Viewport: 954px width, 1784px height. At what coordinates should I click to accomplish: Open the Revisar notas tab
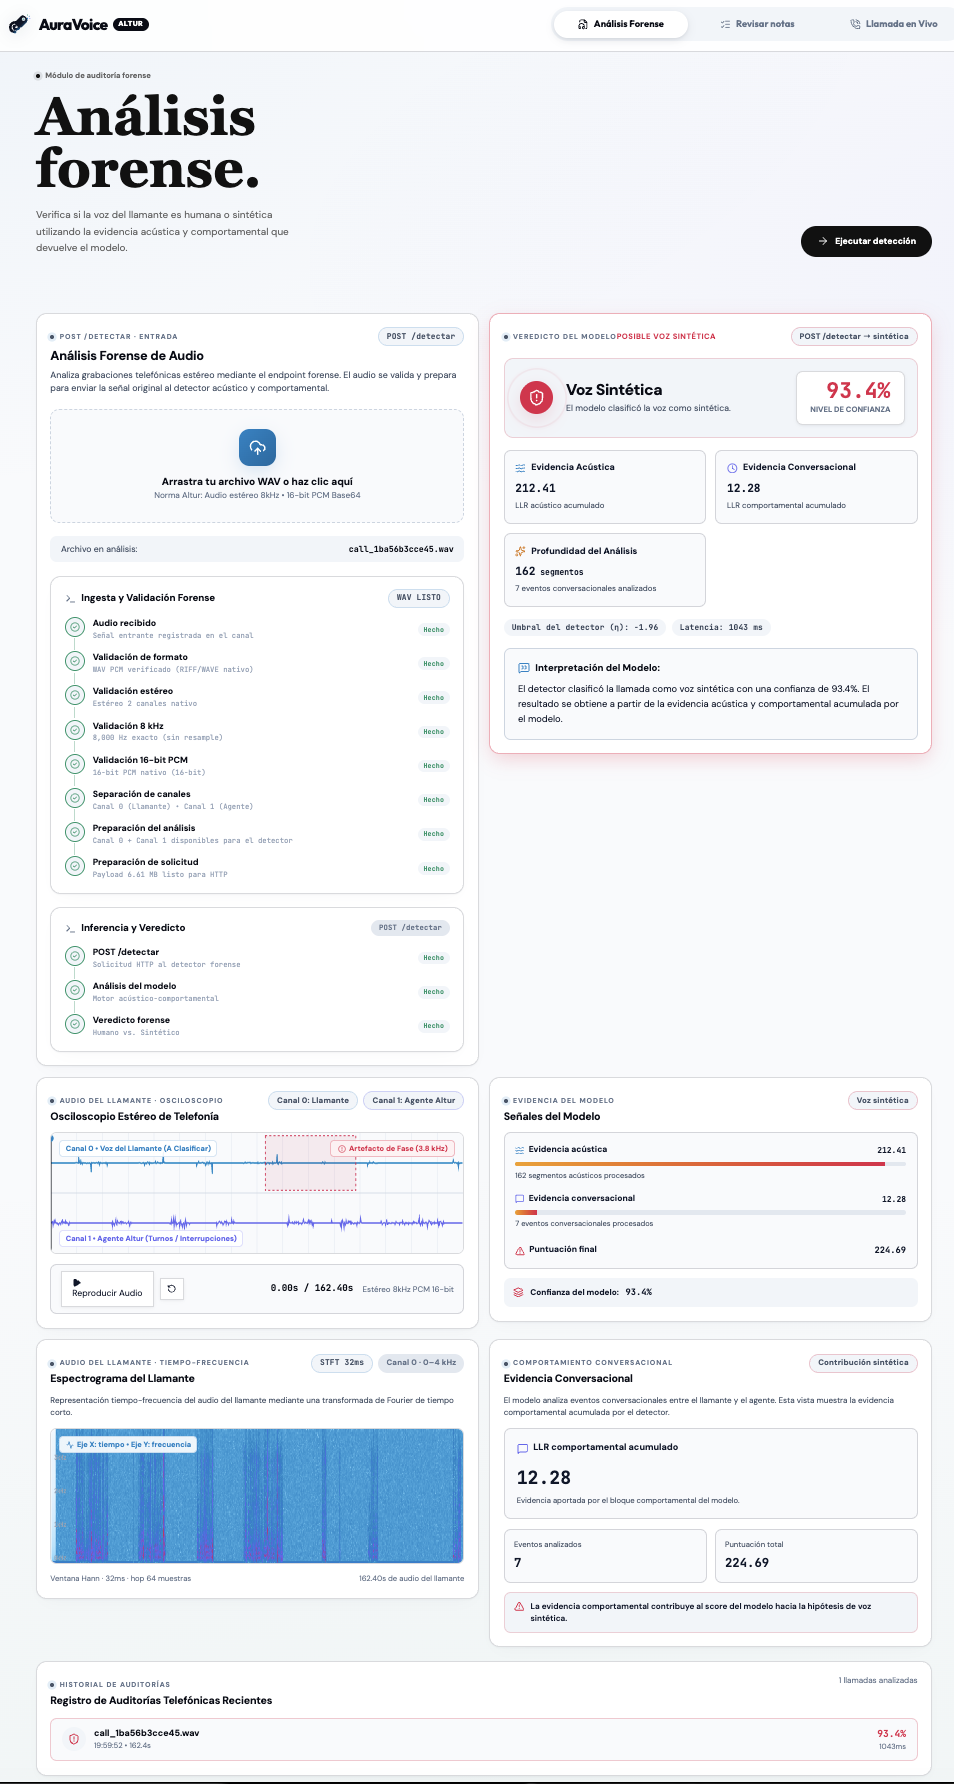[x=758, y=24]
